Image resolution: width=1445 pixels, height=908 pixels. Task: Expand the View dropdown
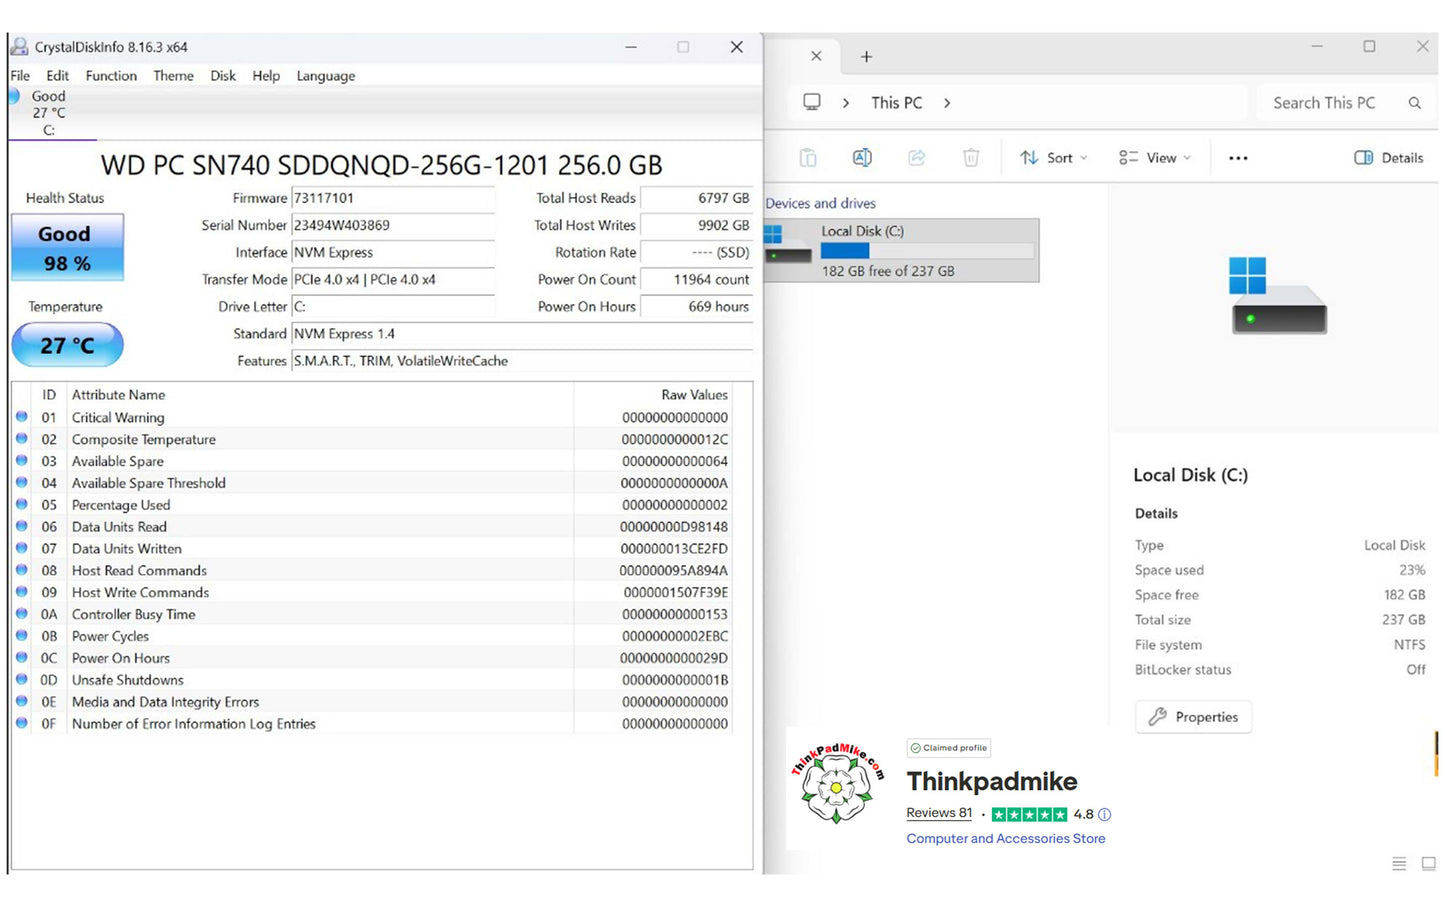[1155, 158]
